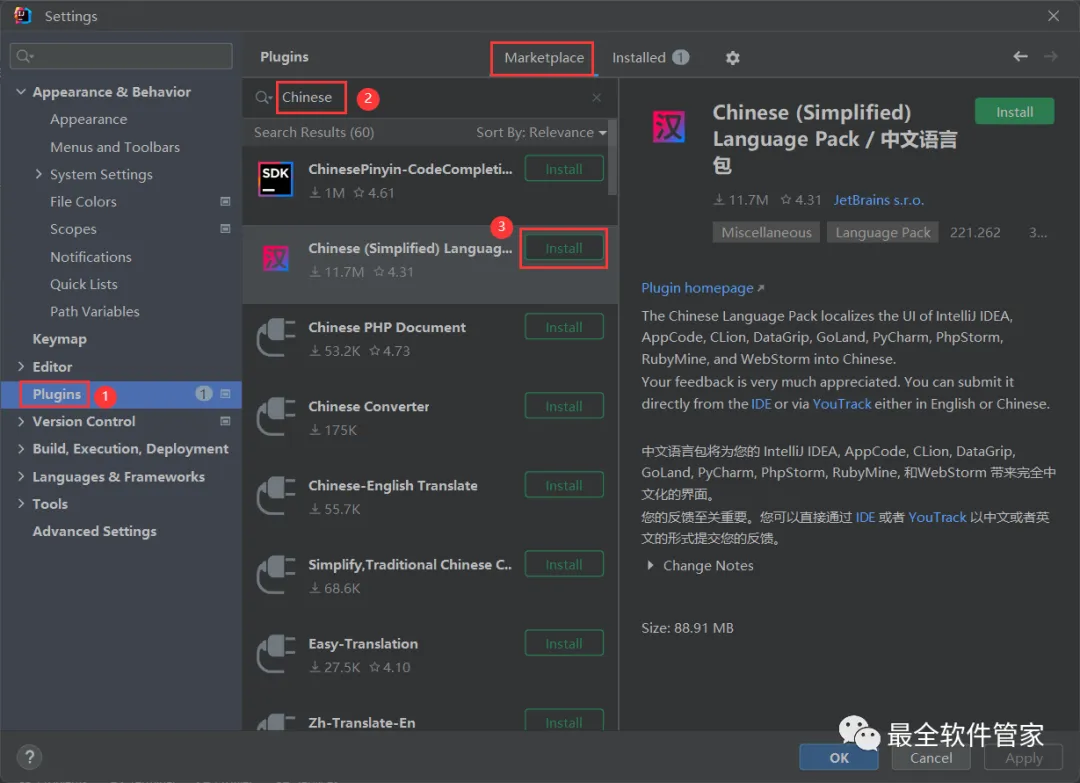Install Chinese (Simplified) Language Pack from list

pyautogui.click(x=564, y=248)
